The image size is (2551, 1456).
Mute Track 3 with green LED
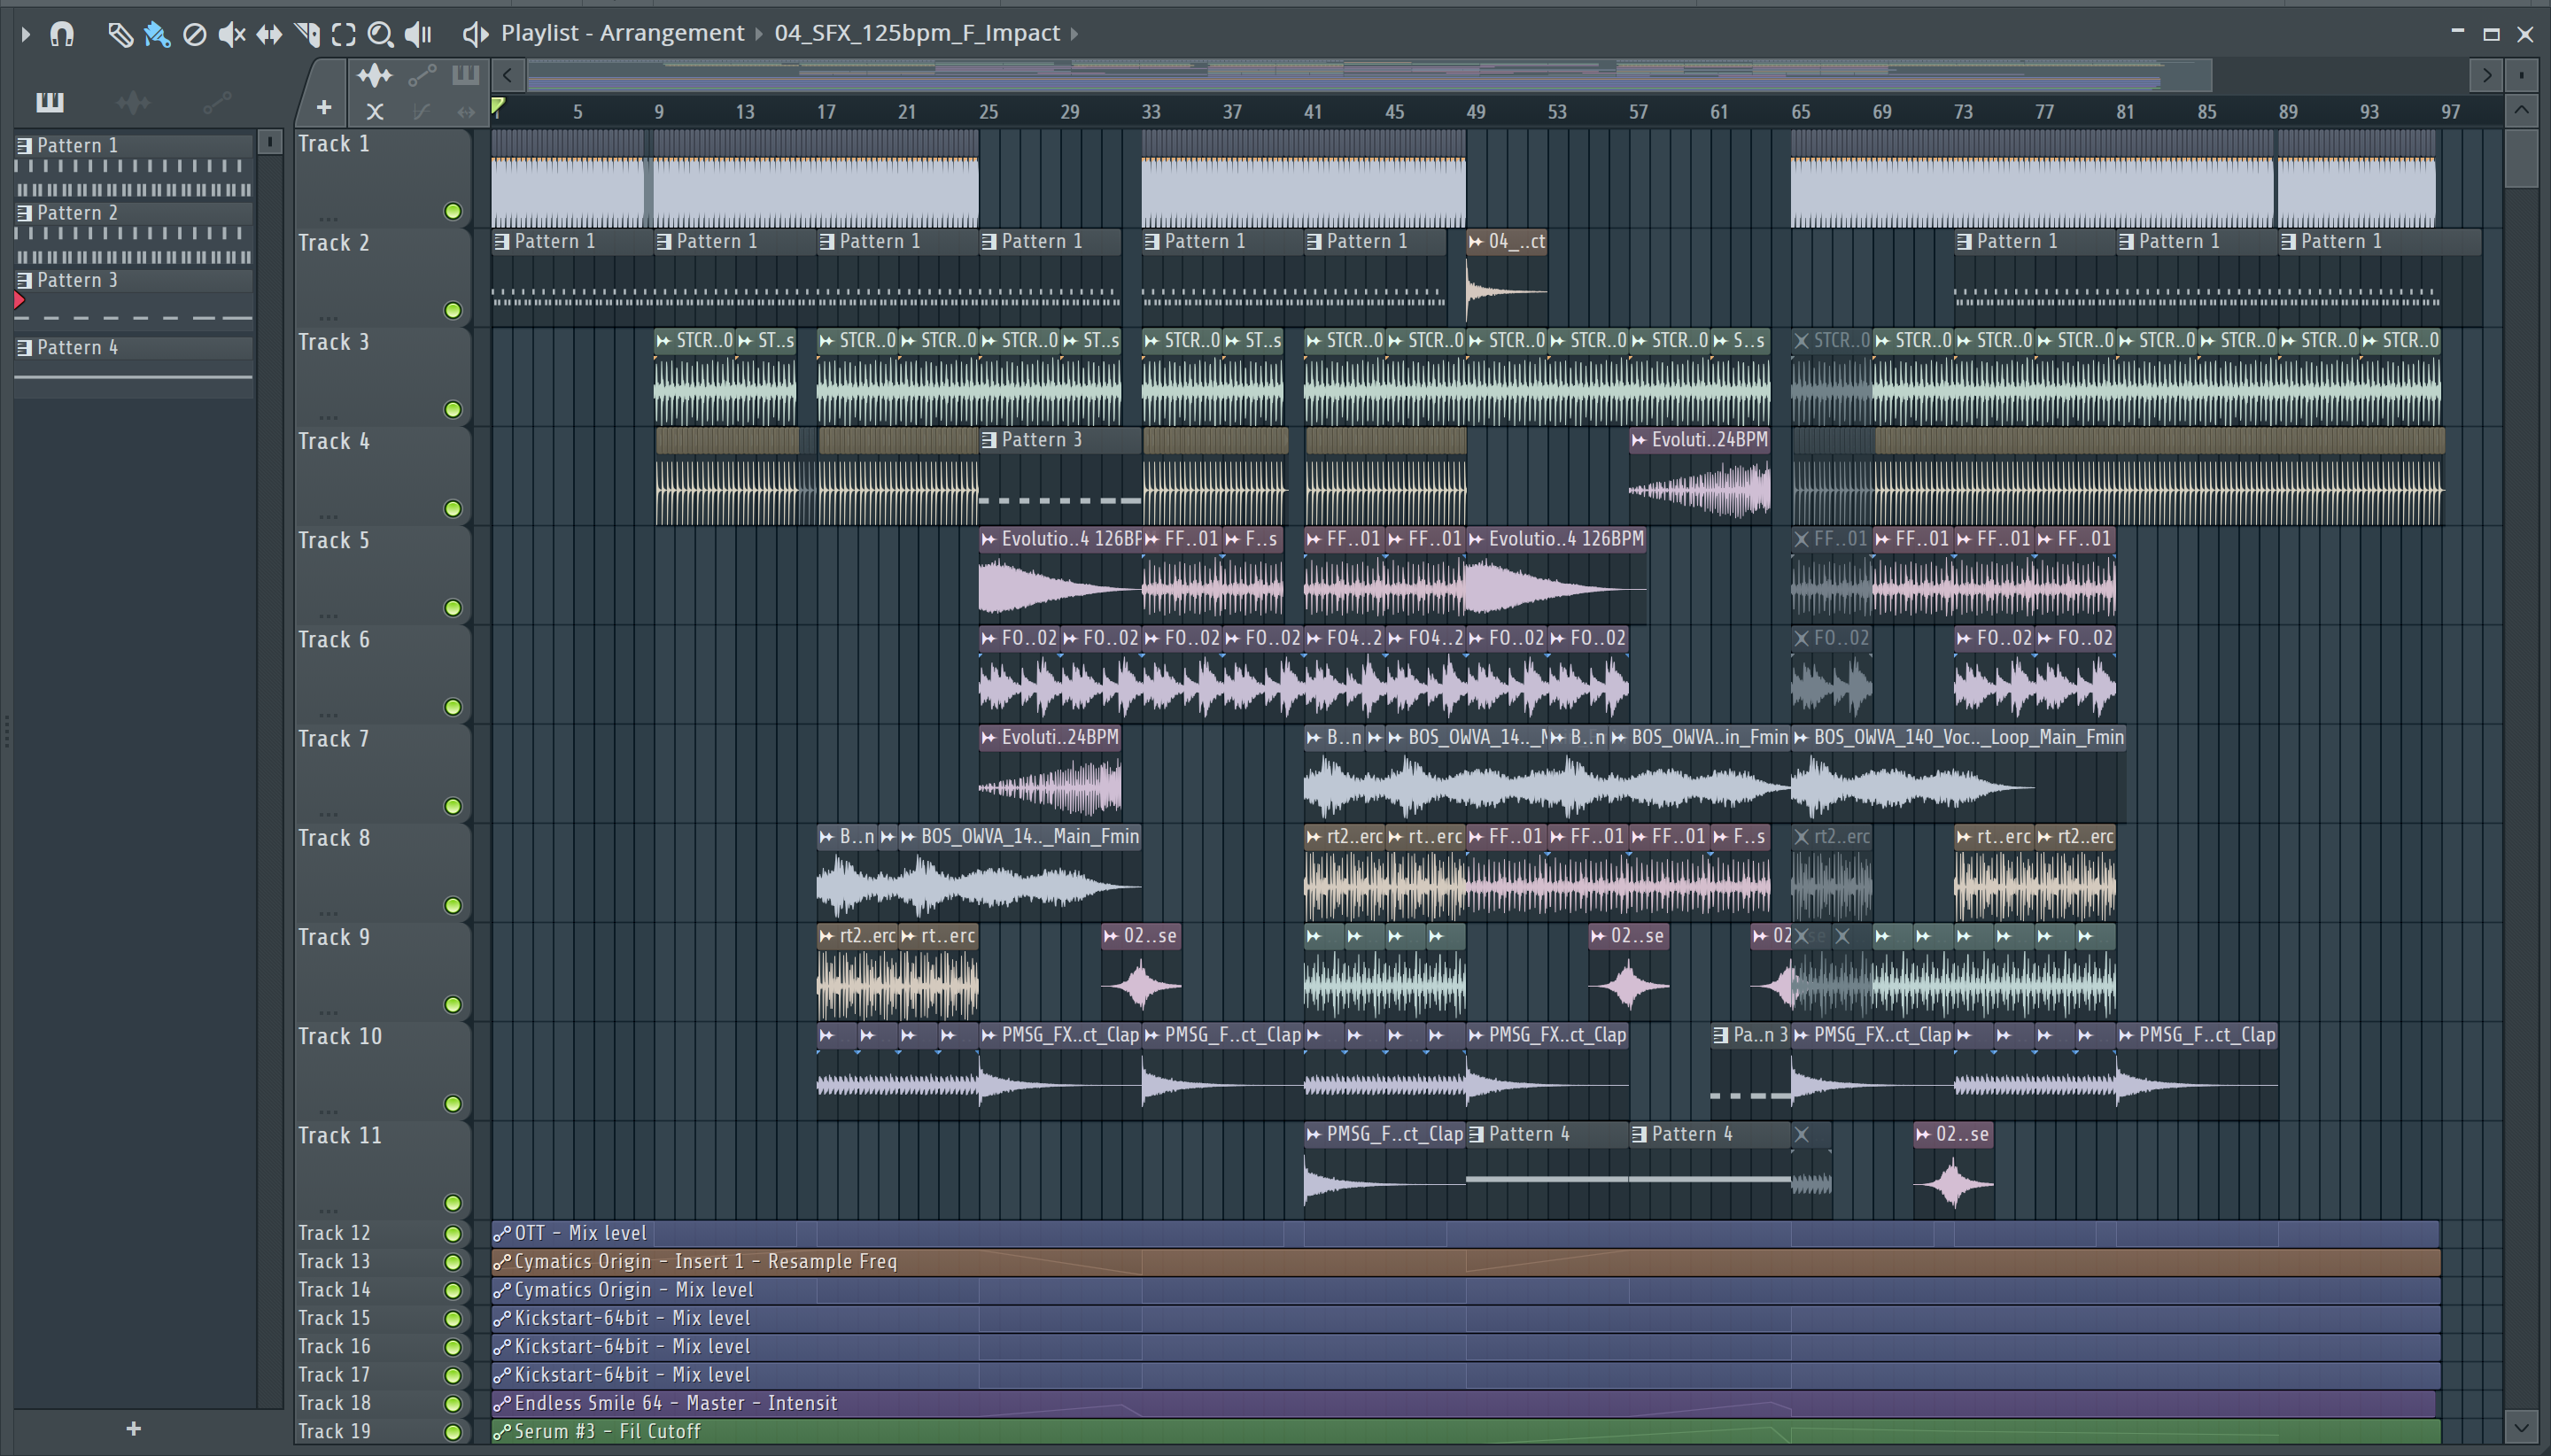click(x=453, y=409)
